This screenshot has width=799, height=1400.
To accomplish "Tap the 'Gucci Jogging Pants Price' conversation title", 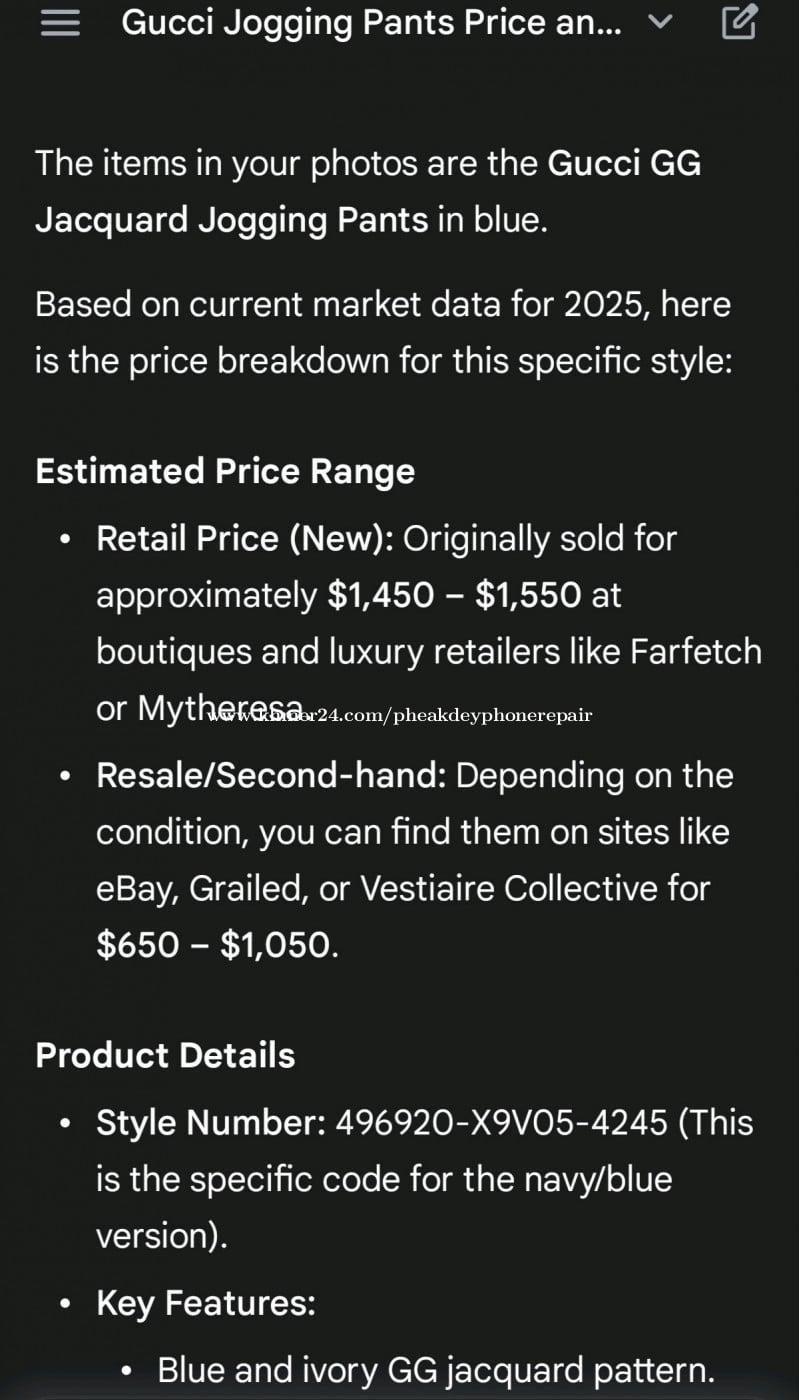I will 370,22.
